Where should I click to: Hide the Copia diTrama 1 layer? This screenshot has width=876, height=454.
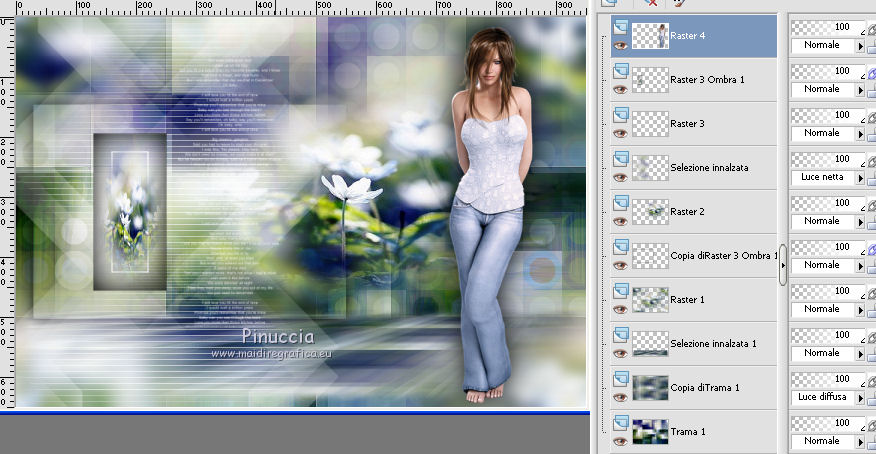pyautogui.click(x=620, y=396)
